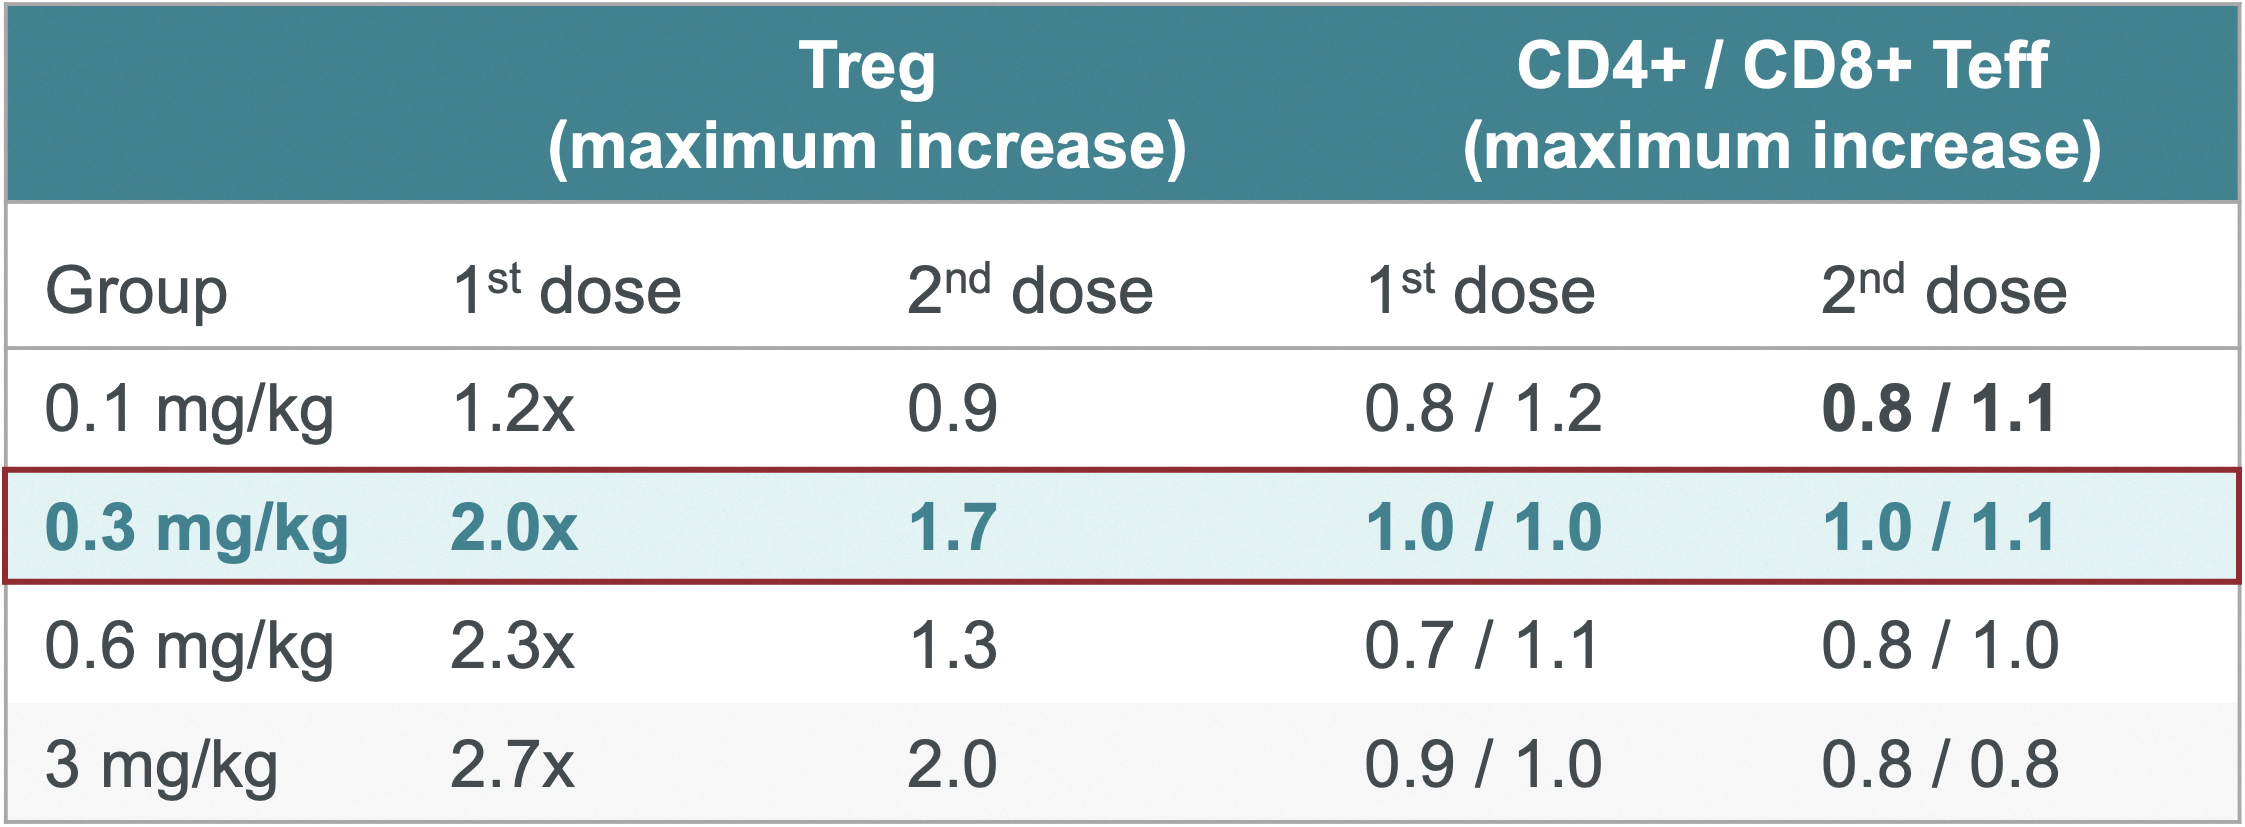Click the 0.9 / 1.0 Teff value

1483,764
